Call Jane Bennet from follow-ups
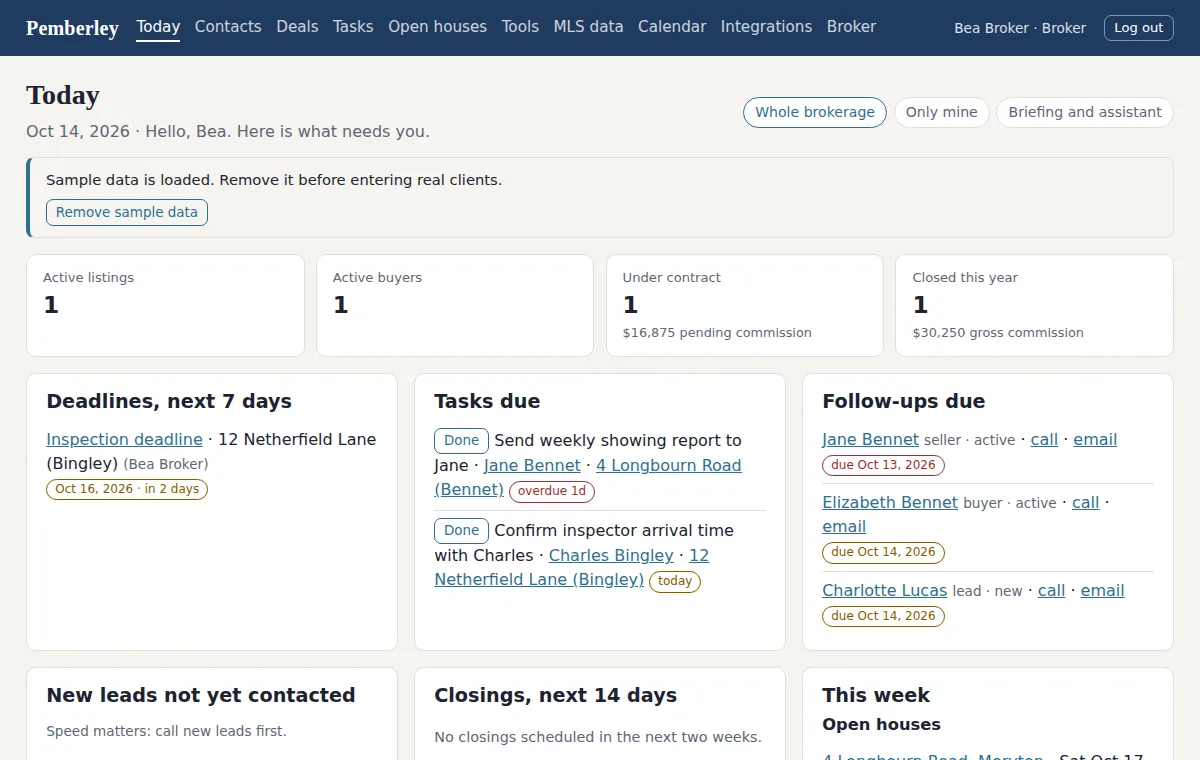This screenshot has height=760, width=1200. pyautogui.click(x=1044, y=439)
